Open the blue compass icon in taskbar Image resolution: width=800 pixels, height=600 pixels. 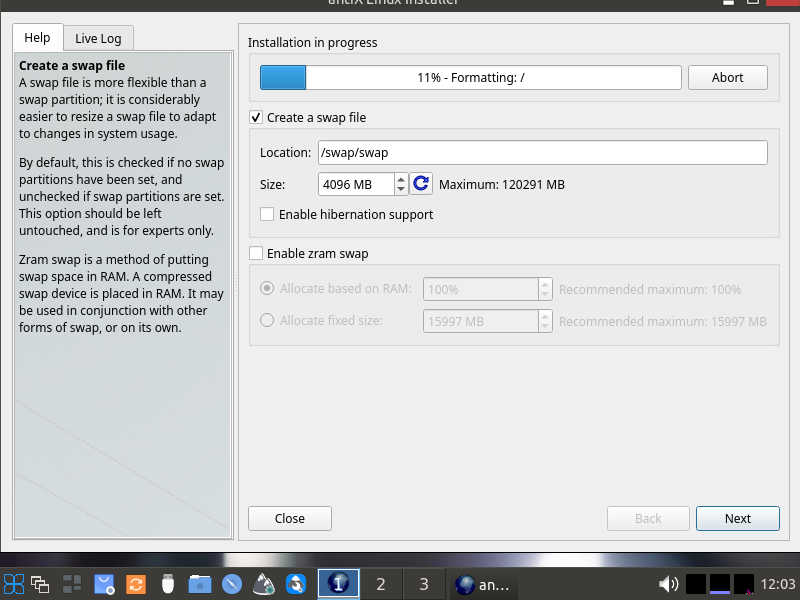tap(232, 584)
